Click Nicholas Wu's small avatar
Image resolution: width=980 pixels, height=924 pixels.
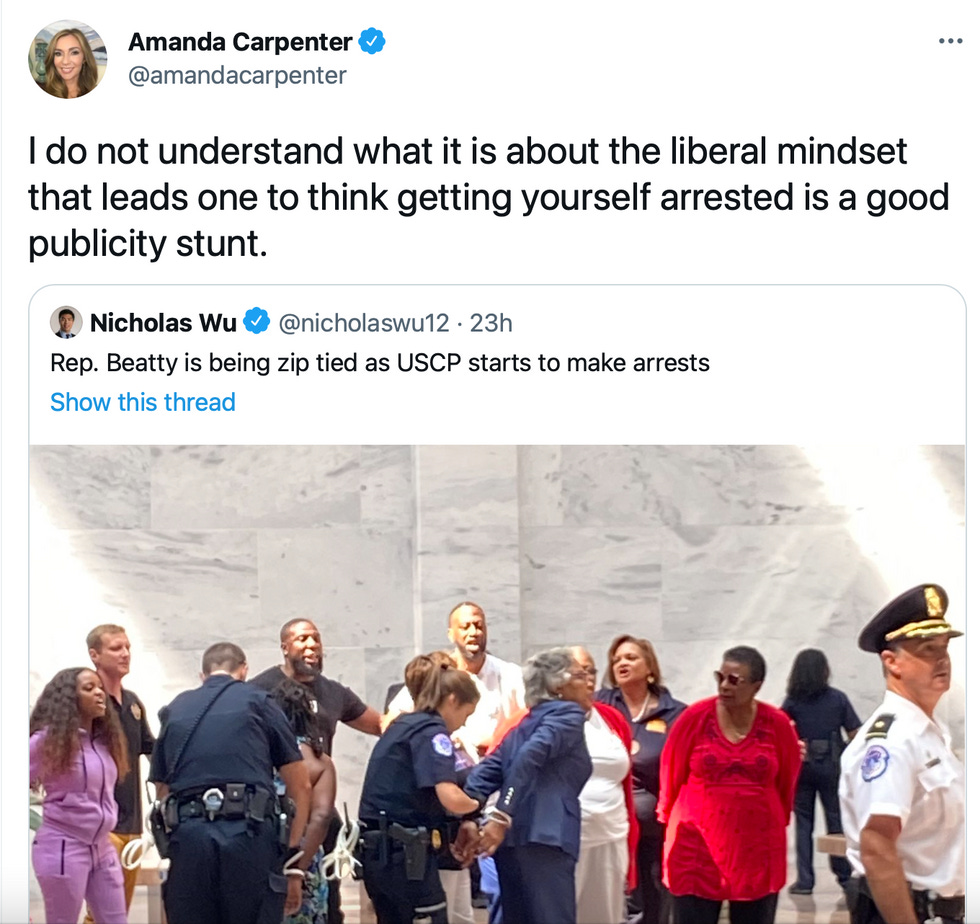(x=66, y=323)
